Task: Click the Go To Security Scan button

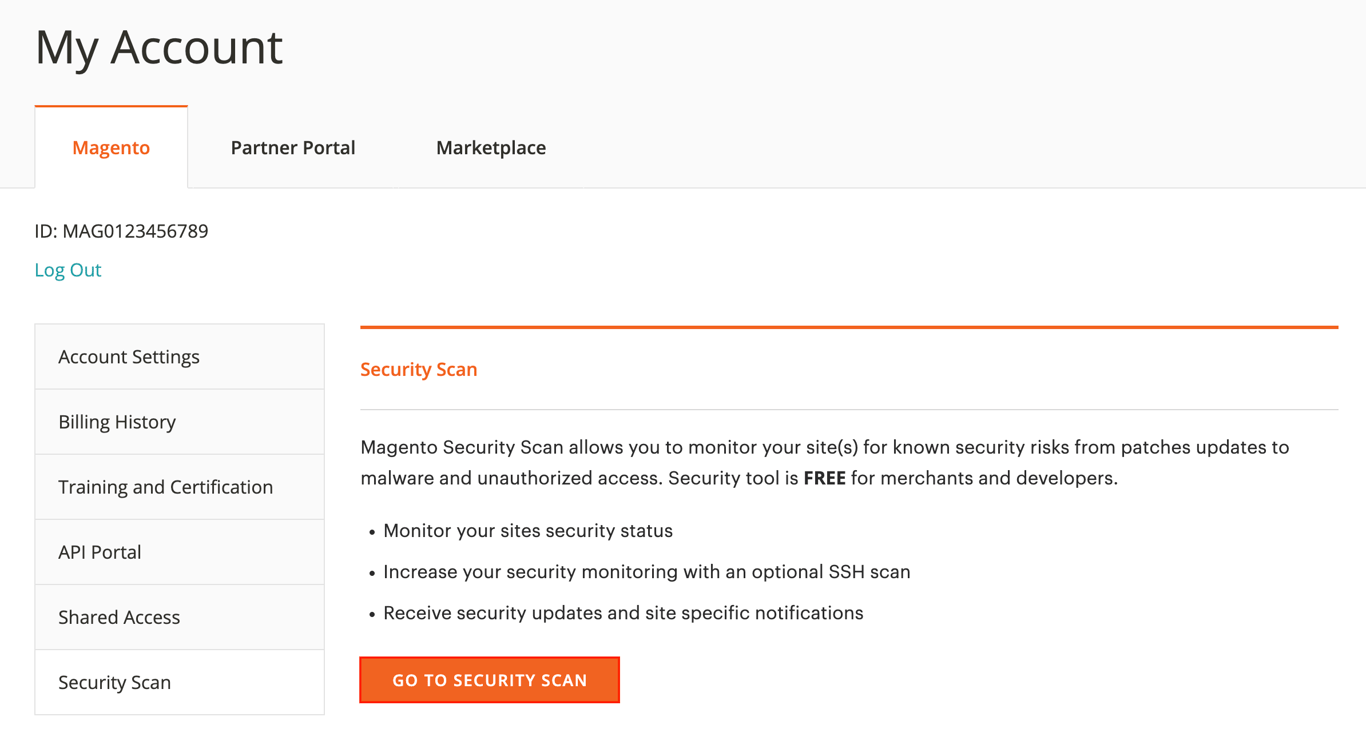Action: [x=489, y=680]
